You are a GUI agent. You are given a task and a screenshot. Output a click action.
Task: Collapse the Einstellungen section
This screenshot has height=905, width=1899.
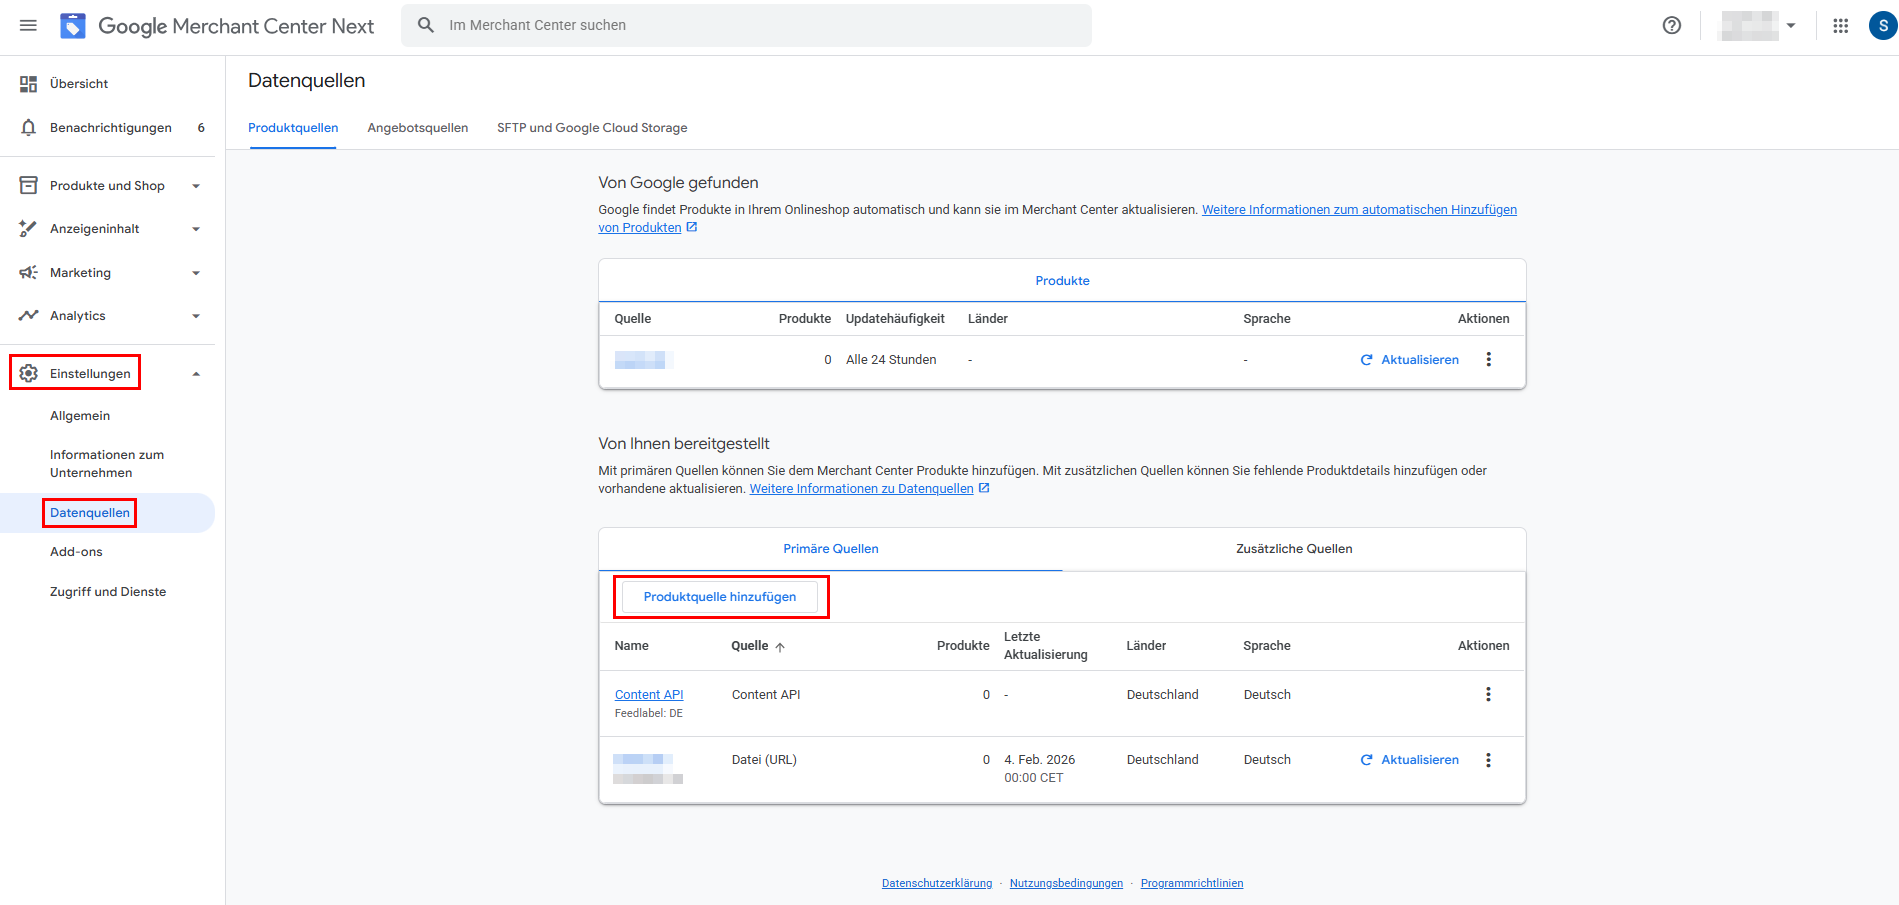196,374
